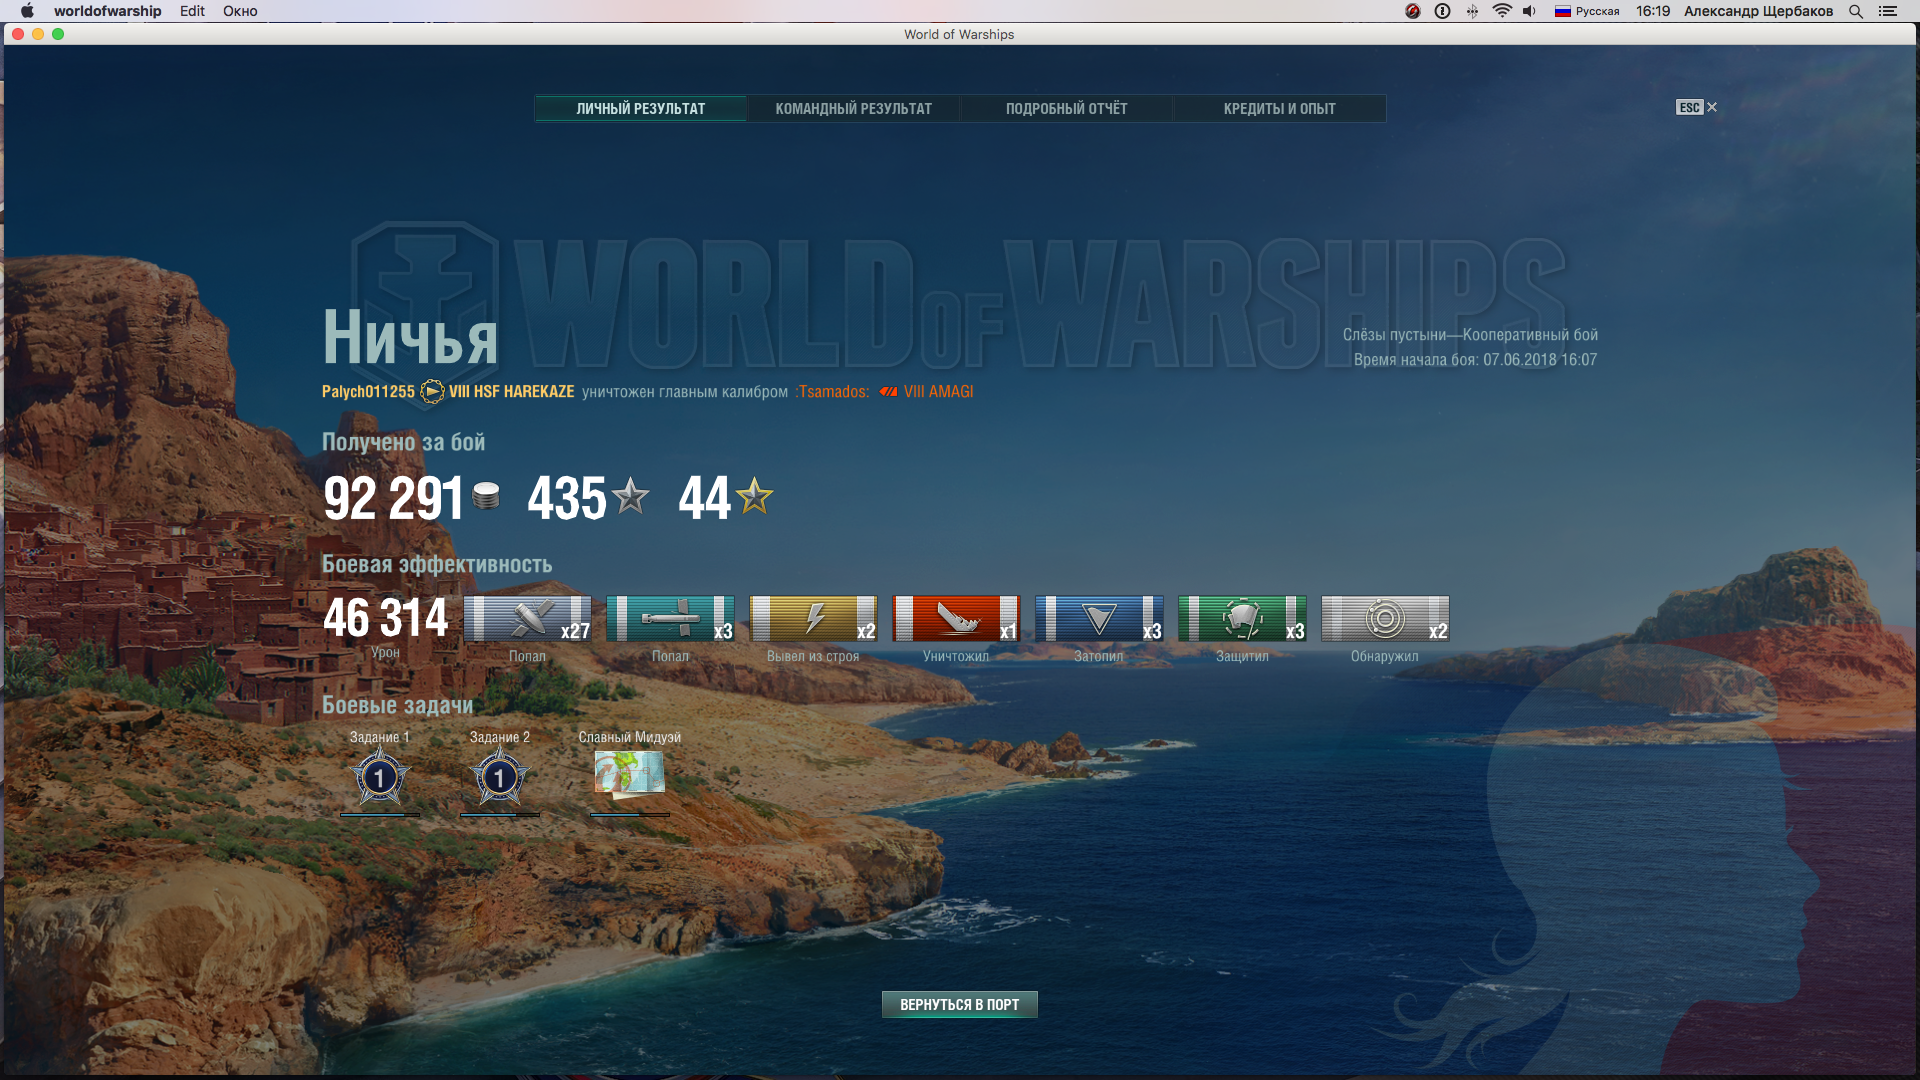This screenshot has height=1080, width=1920.
Task: Click the battleship icon before VIII AMAGI
Action: (888, 392)
